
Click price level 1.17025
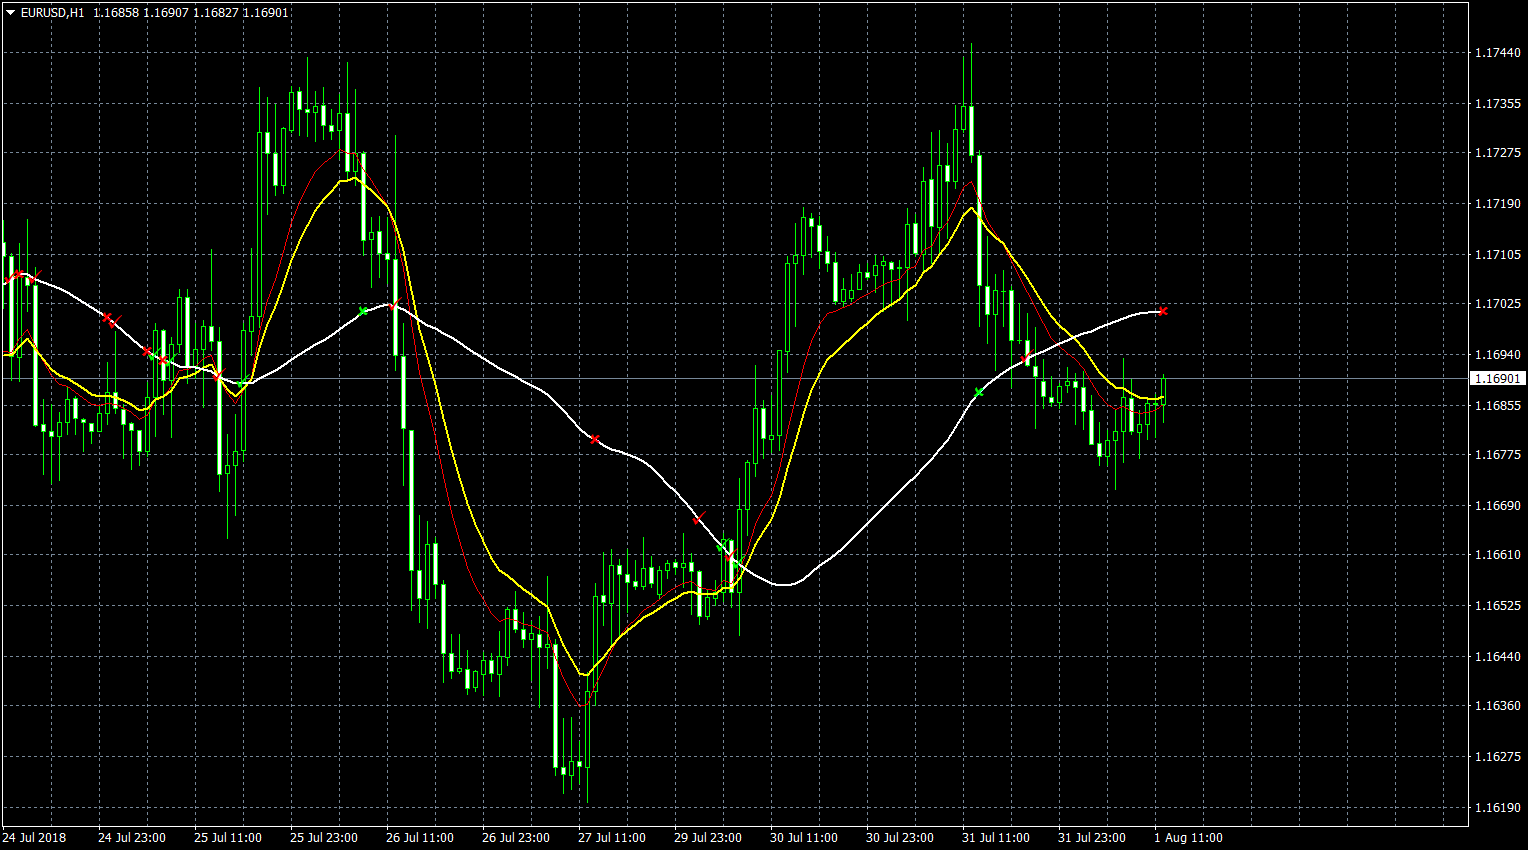tap(1498, 304)
